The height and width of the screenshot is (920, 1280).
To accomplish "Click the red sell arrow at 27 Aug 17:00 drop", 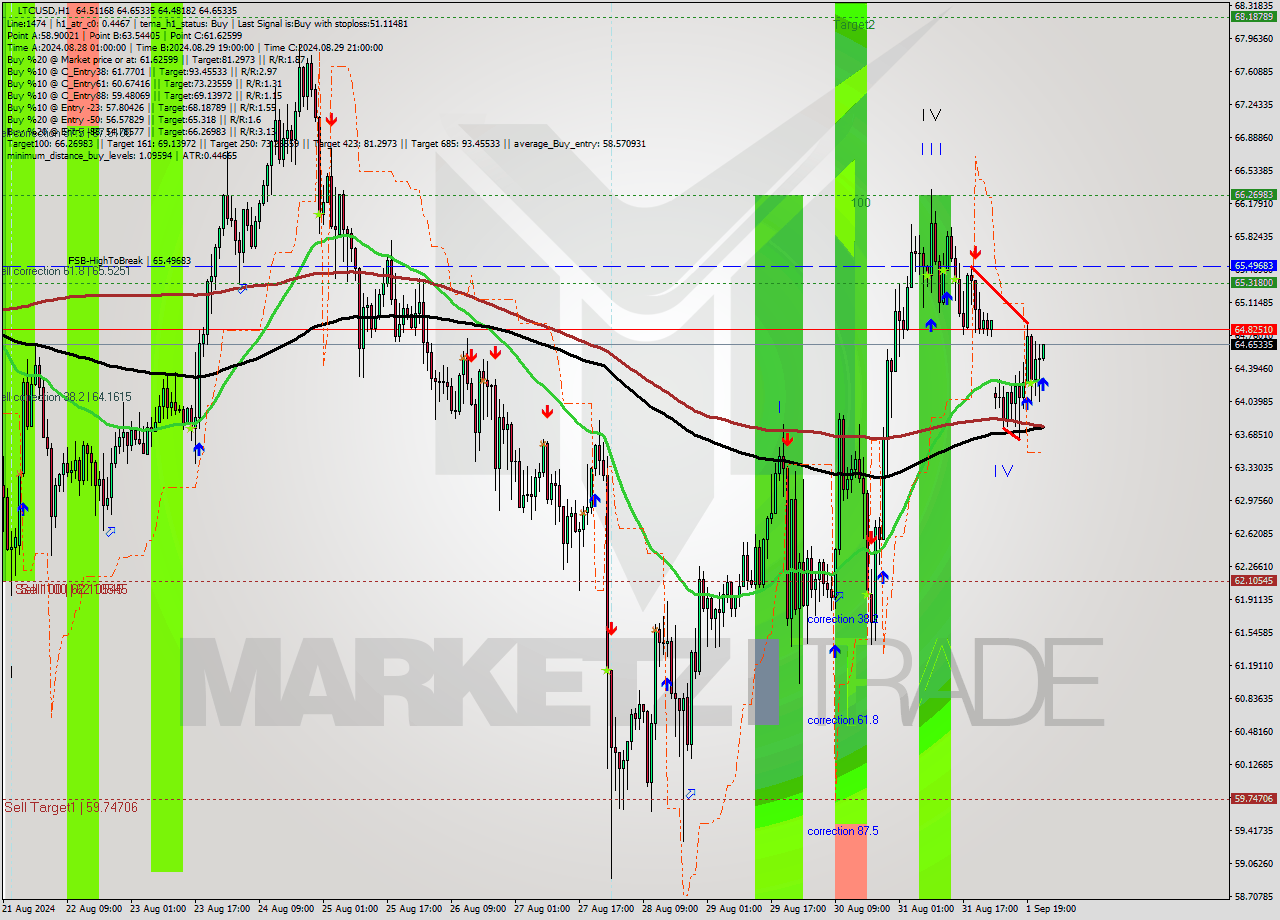I will point(611,628).
